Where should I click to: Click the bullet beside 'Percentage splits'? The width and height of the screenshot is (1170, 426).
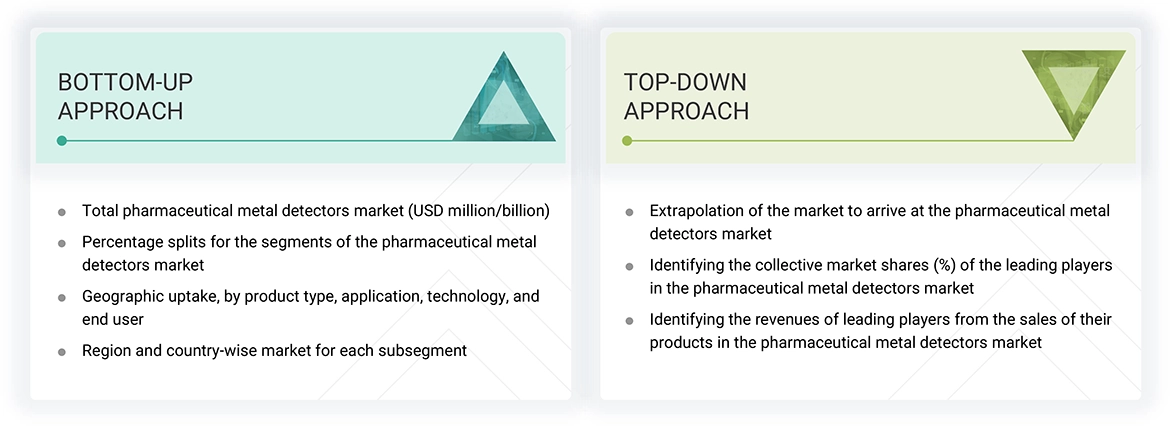click(62, 243)
